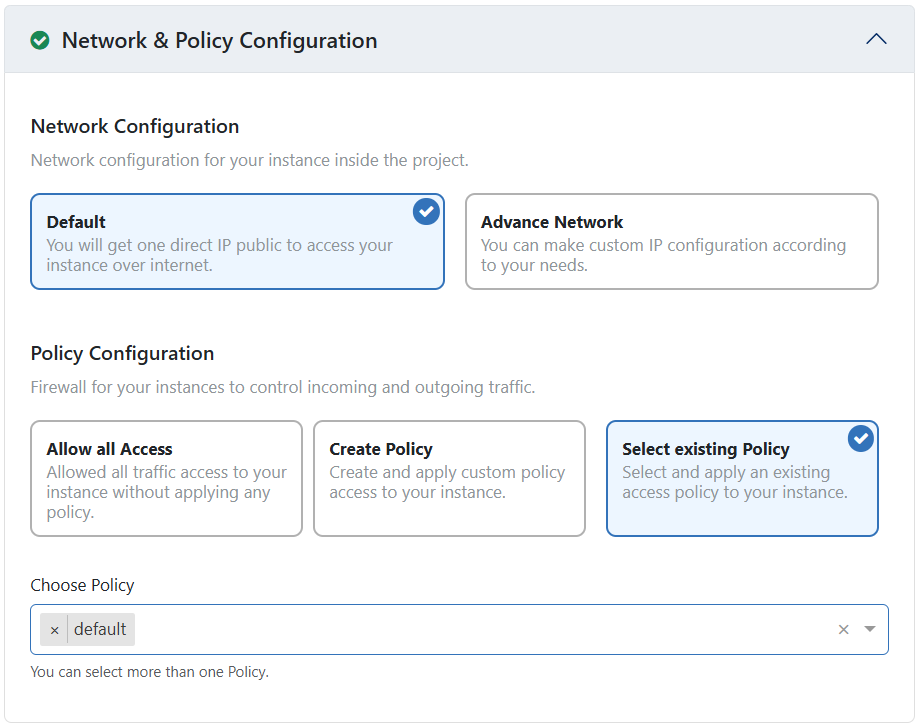Open the Choose Policy dropdown arrow
Image resolution: width=921 pixels, height=728 pixels.
coord(870,630)
